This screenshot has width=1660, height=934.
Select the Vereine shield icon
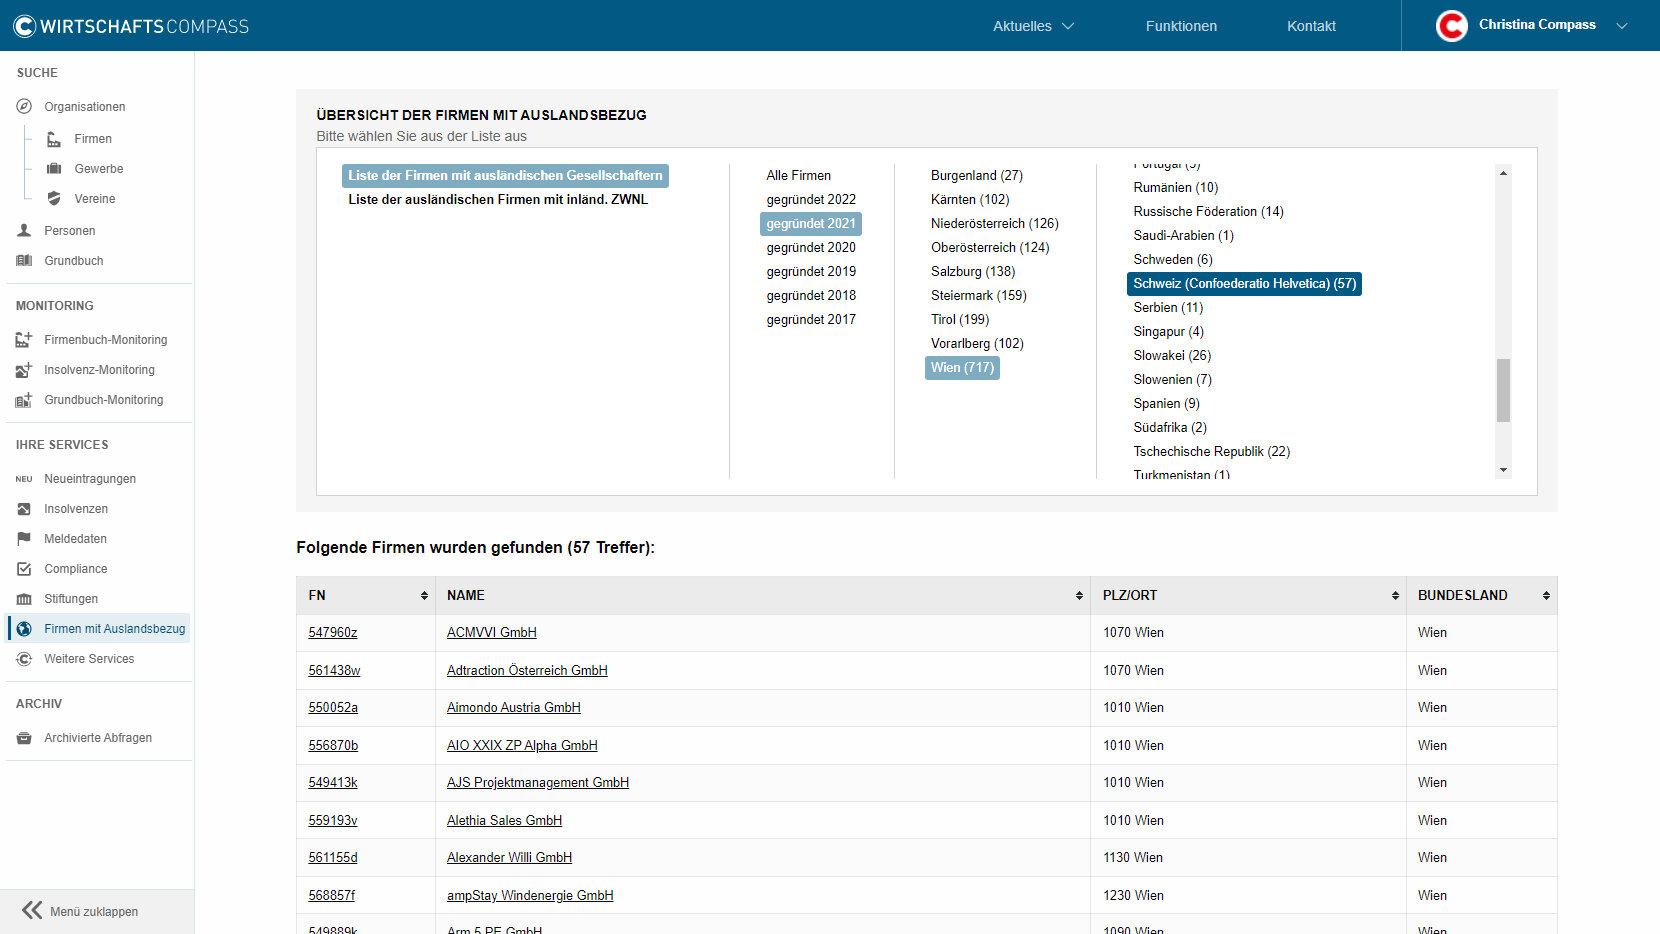click(x=54, y=199)
